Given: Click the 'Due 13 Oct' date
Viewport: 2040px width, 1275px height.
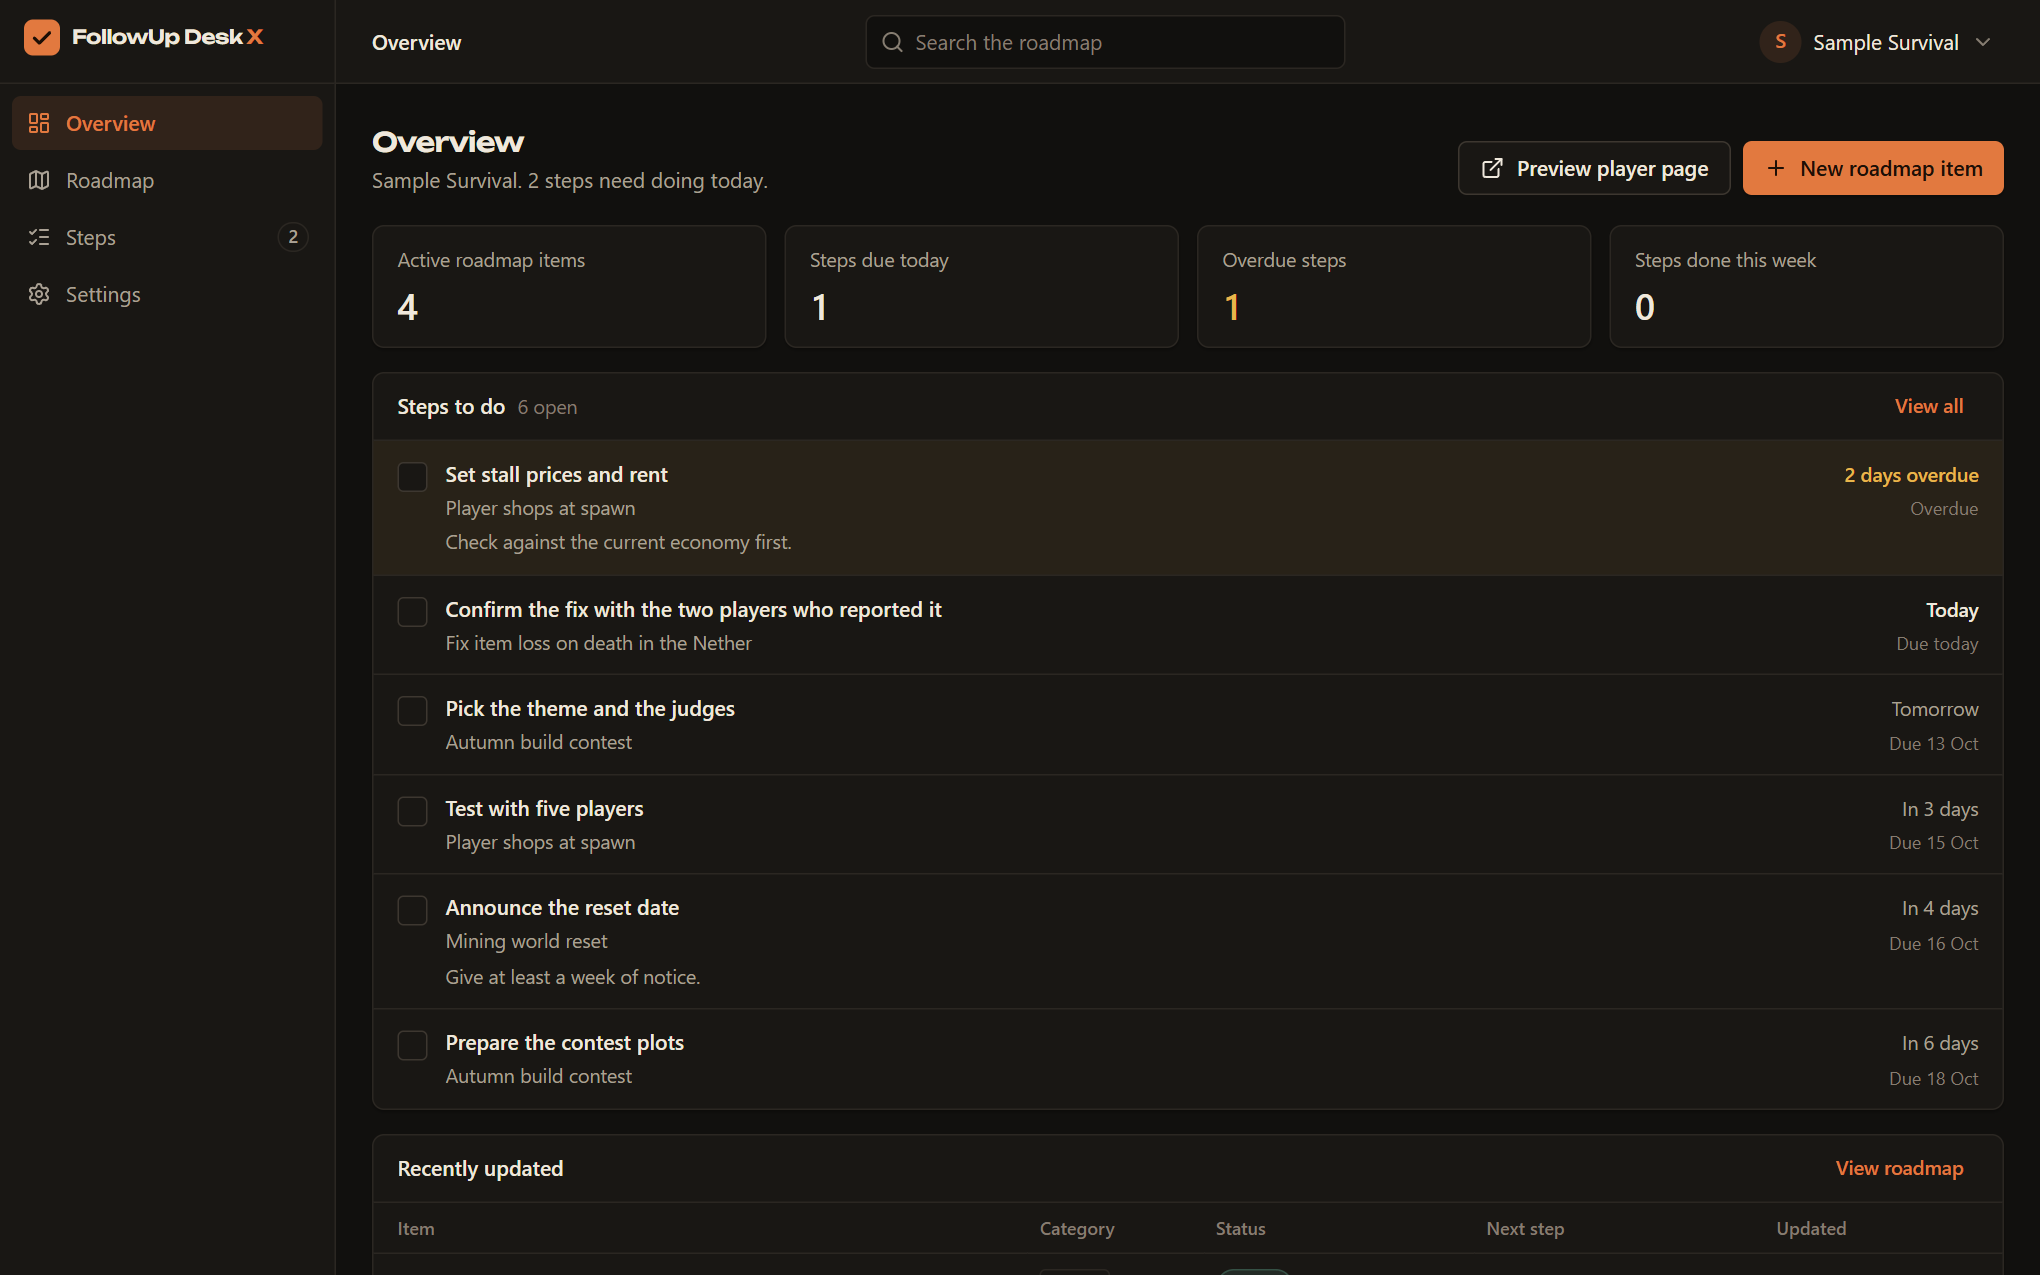Looking at the screenshot, I should coord(1933,743).
